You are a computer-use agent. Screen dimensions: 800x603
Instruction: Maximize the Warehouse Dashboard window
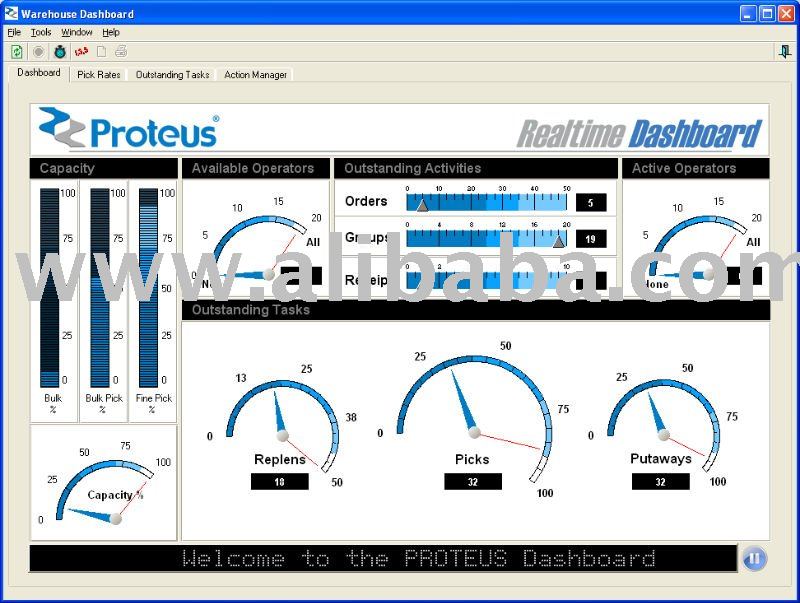[767, 13]
